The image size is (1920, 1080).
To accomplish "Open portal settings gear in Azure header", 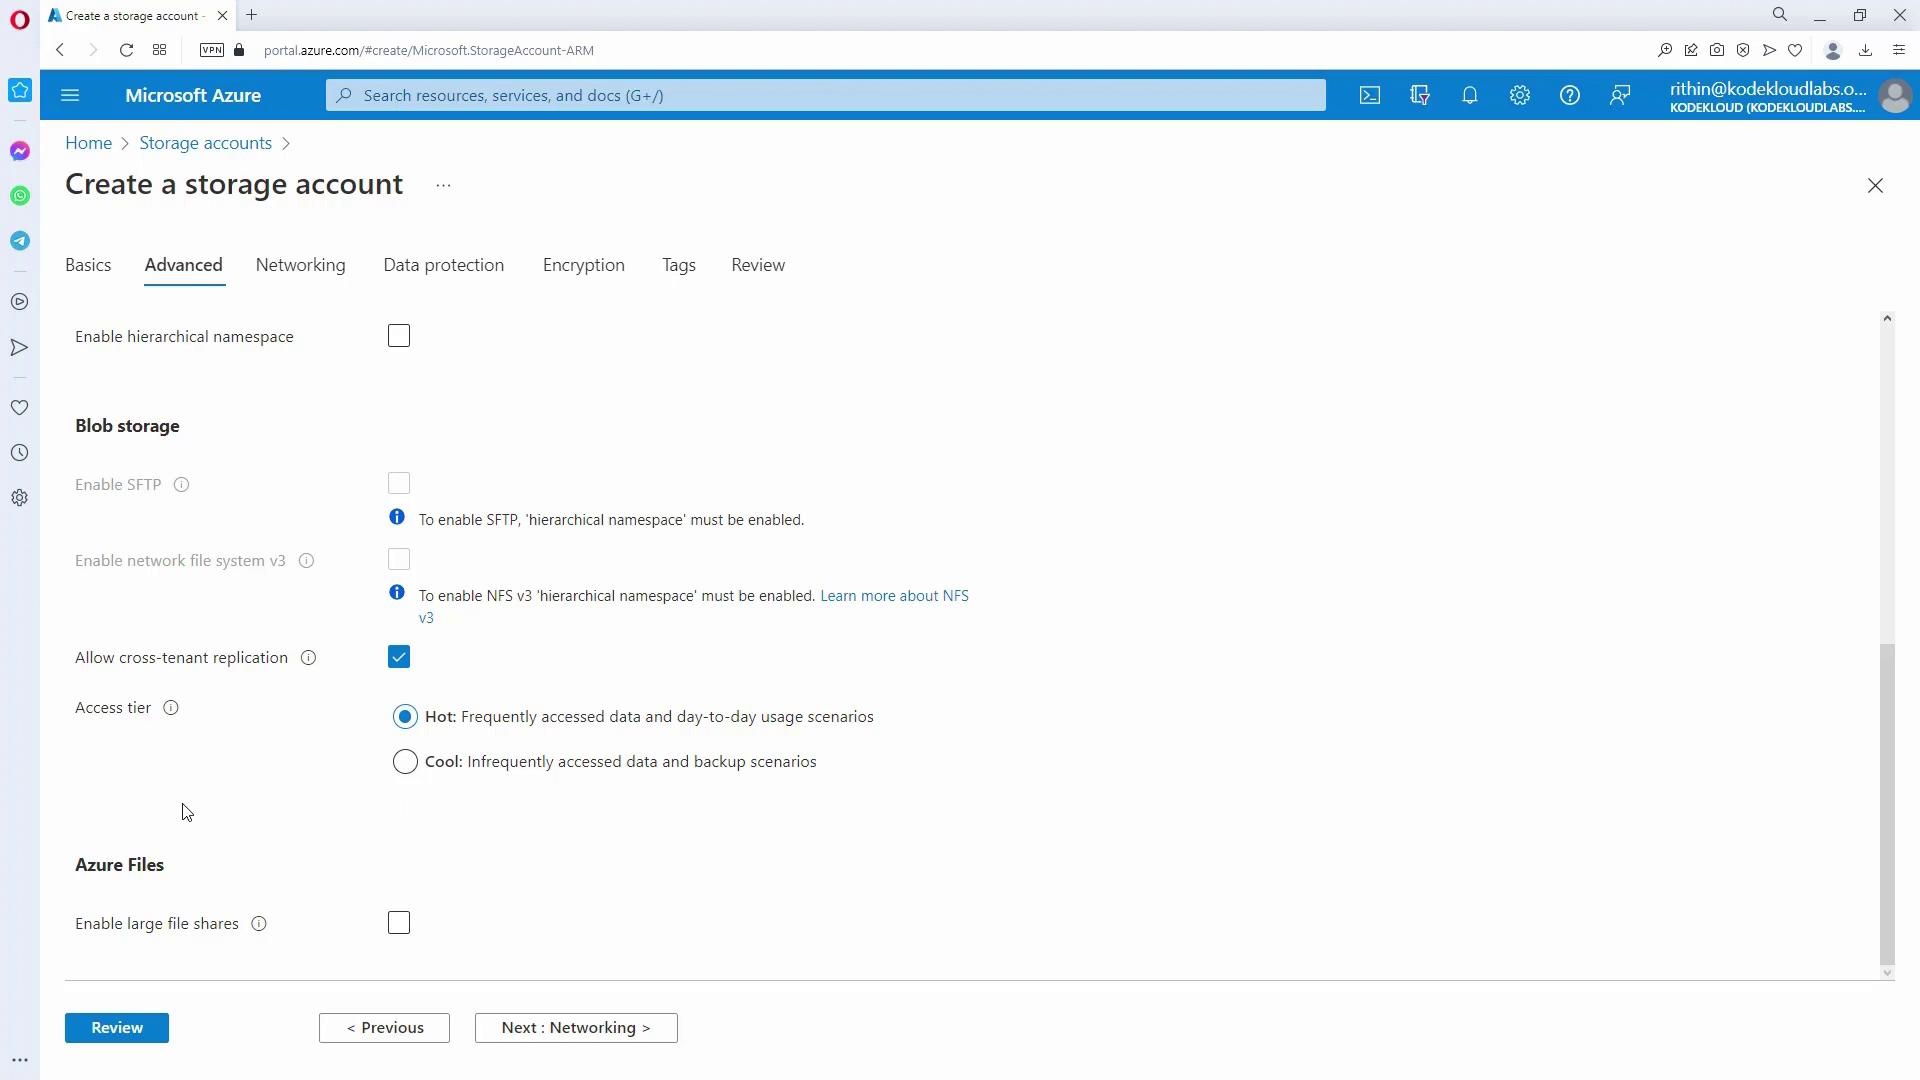I will pos(1520,95).
